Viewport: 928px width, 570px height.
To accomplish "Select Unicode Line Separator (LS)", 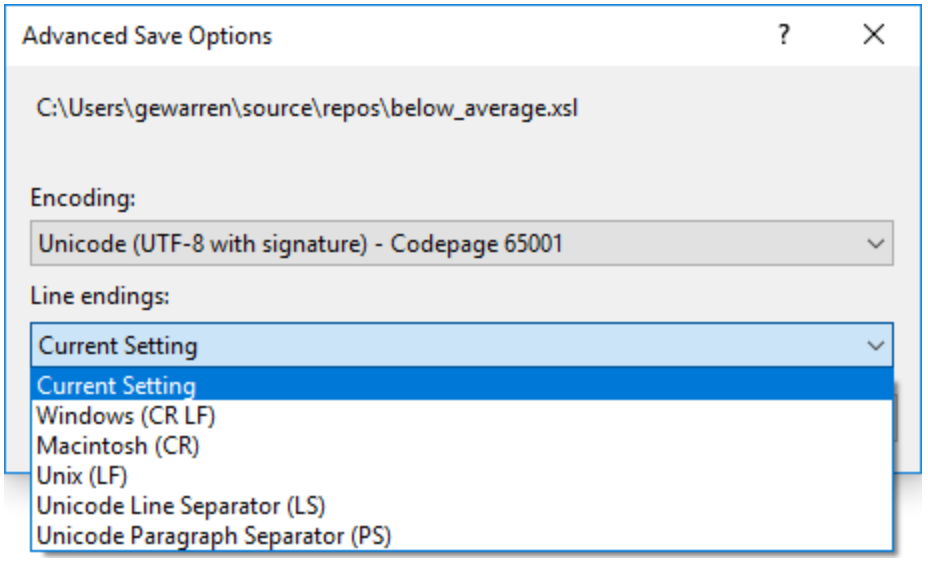I will [x=181, y=505].
